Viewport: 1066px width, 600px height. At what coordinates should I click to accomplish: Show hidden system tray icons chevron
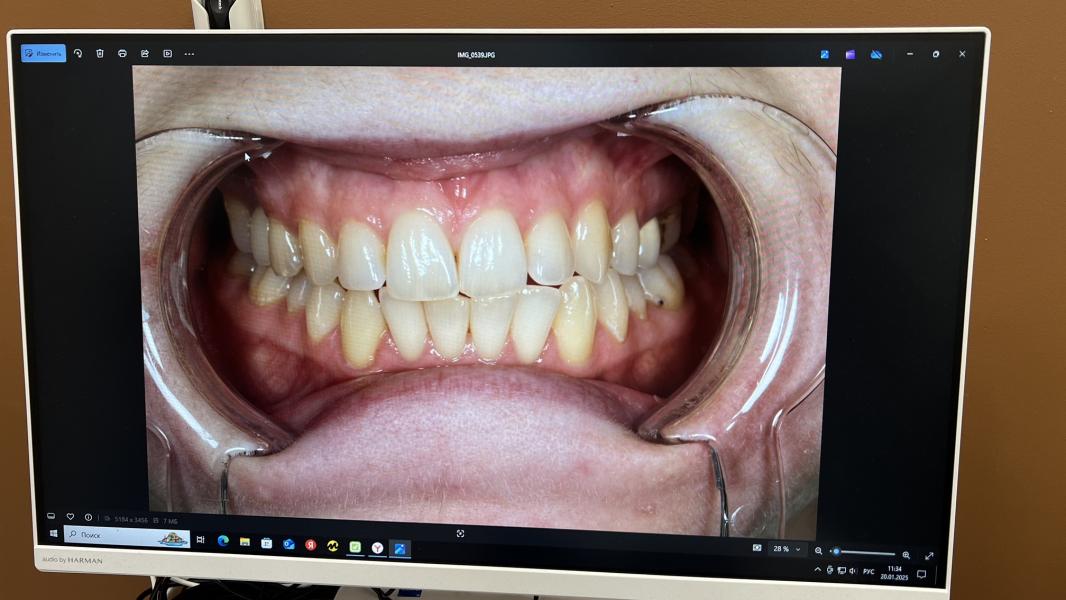point(817,569)
